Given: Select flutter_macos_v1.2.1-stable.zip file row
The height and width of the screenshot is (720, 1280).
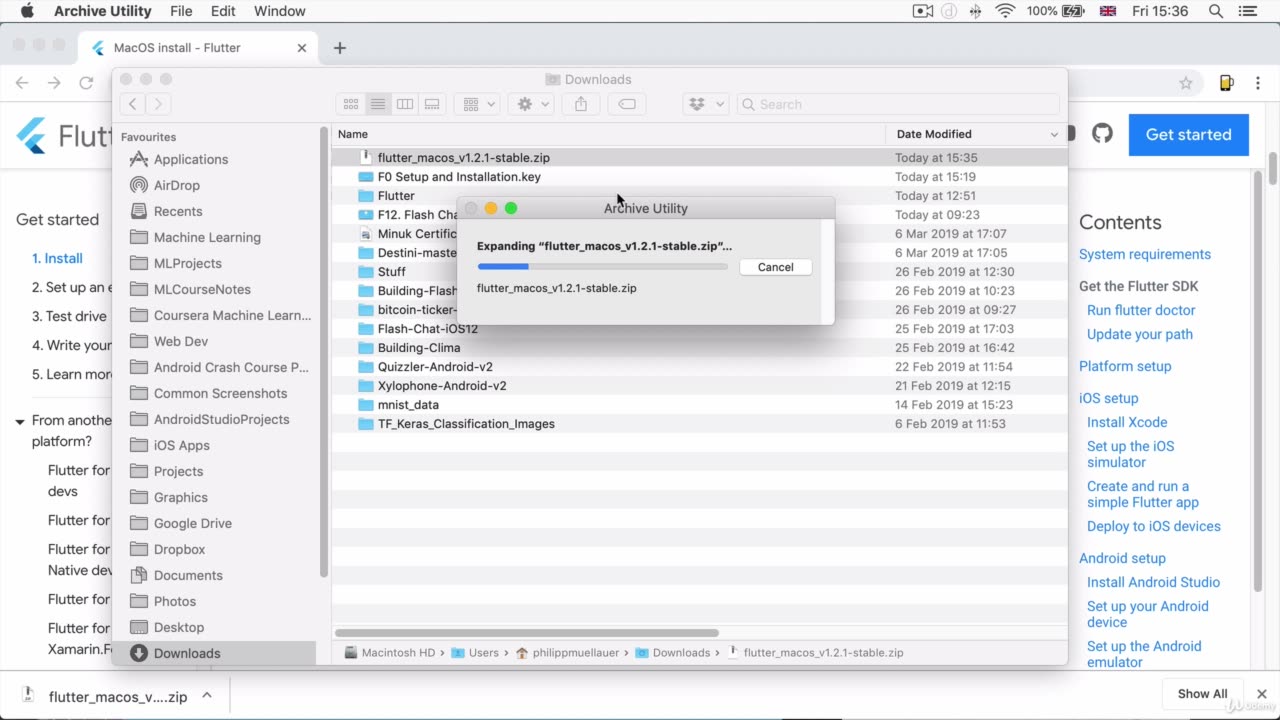Looking at the screenshot, I should [x=699, y=157].
